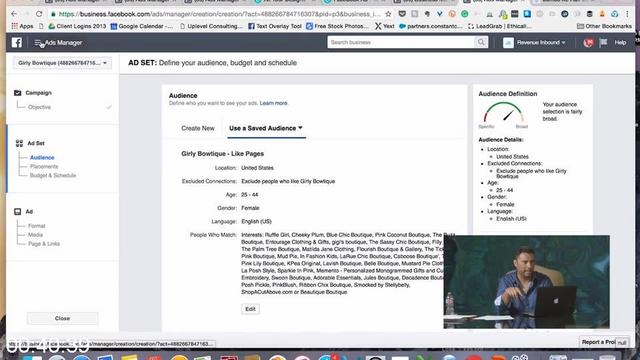The height and width of the screenshot is (360, 640).
Task: Open the Yext bookmark
Action: coord(384,26)
